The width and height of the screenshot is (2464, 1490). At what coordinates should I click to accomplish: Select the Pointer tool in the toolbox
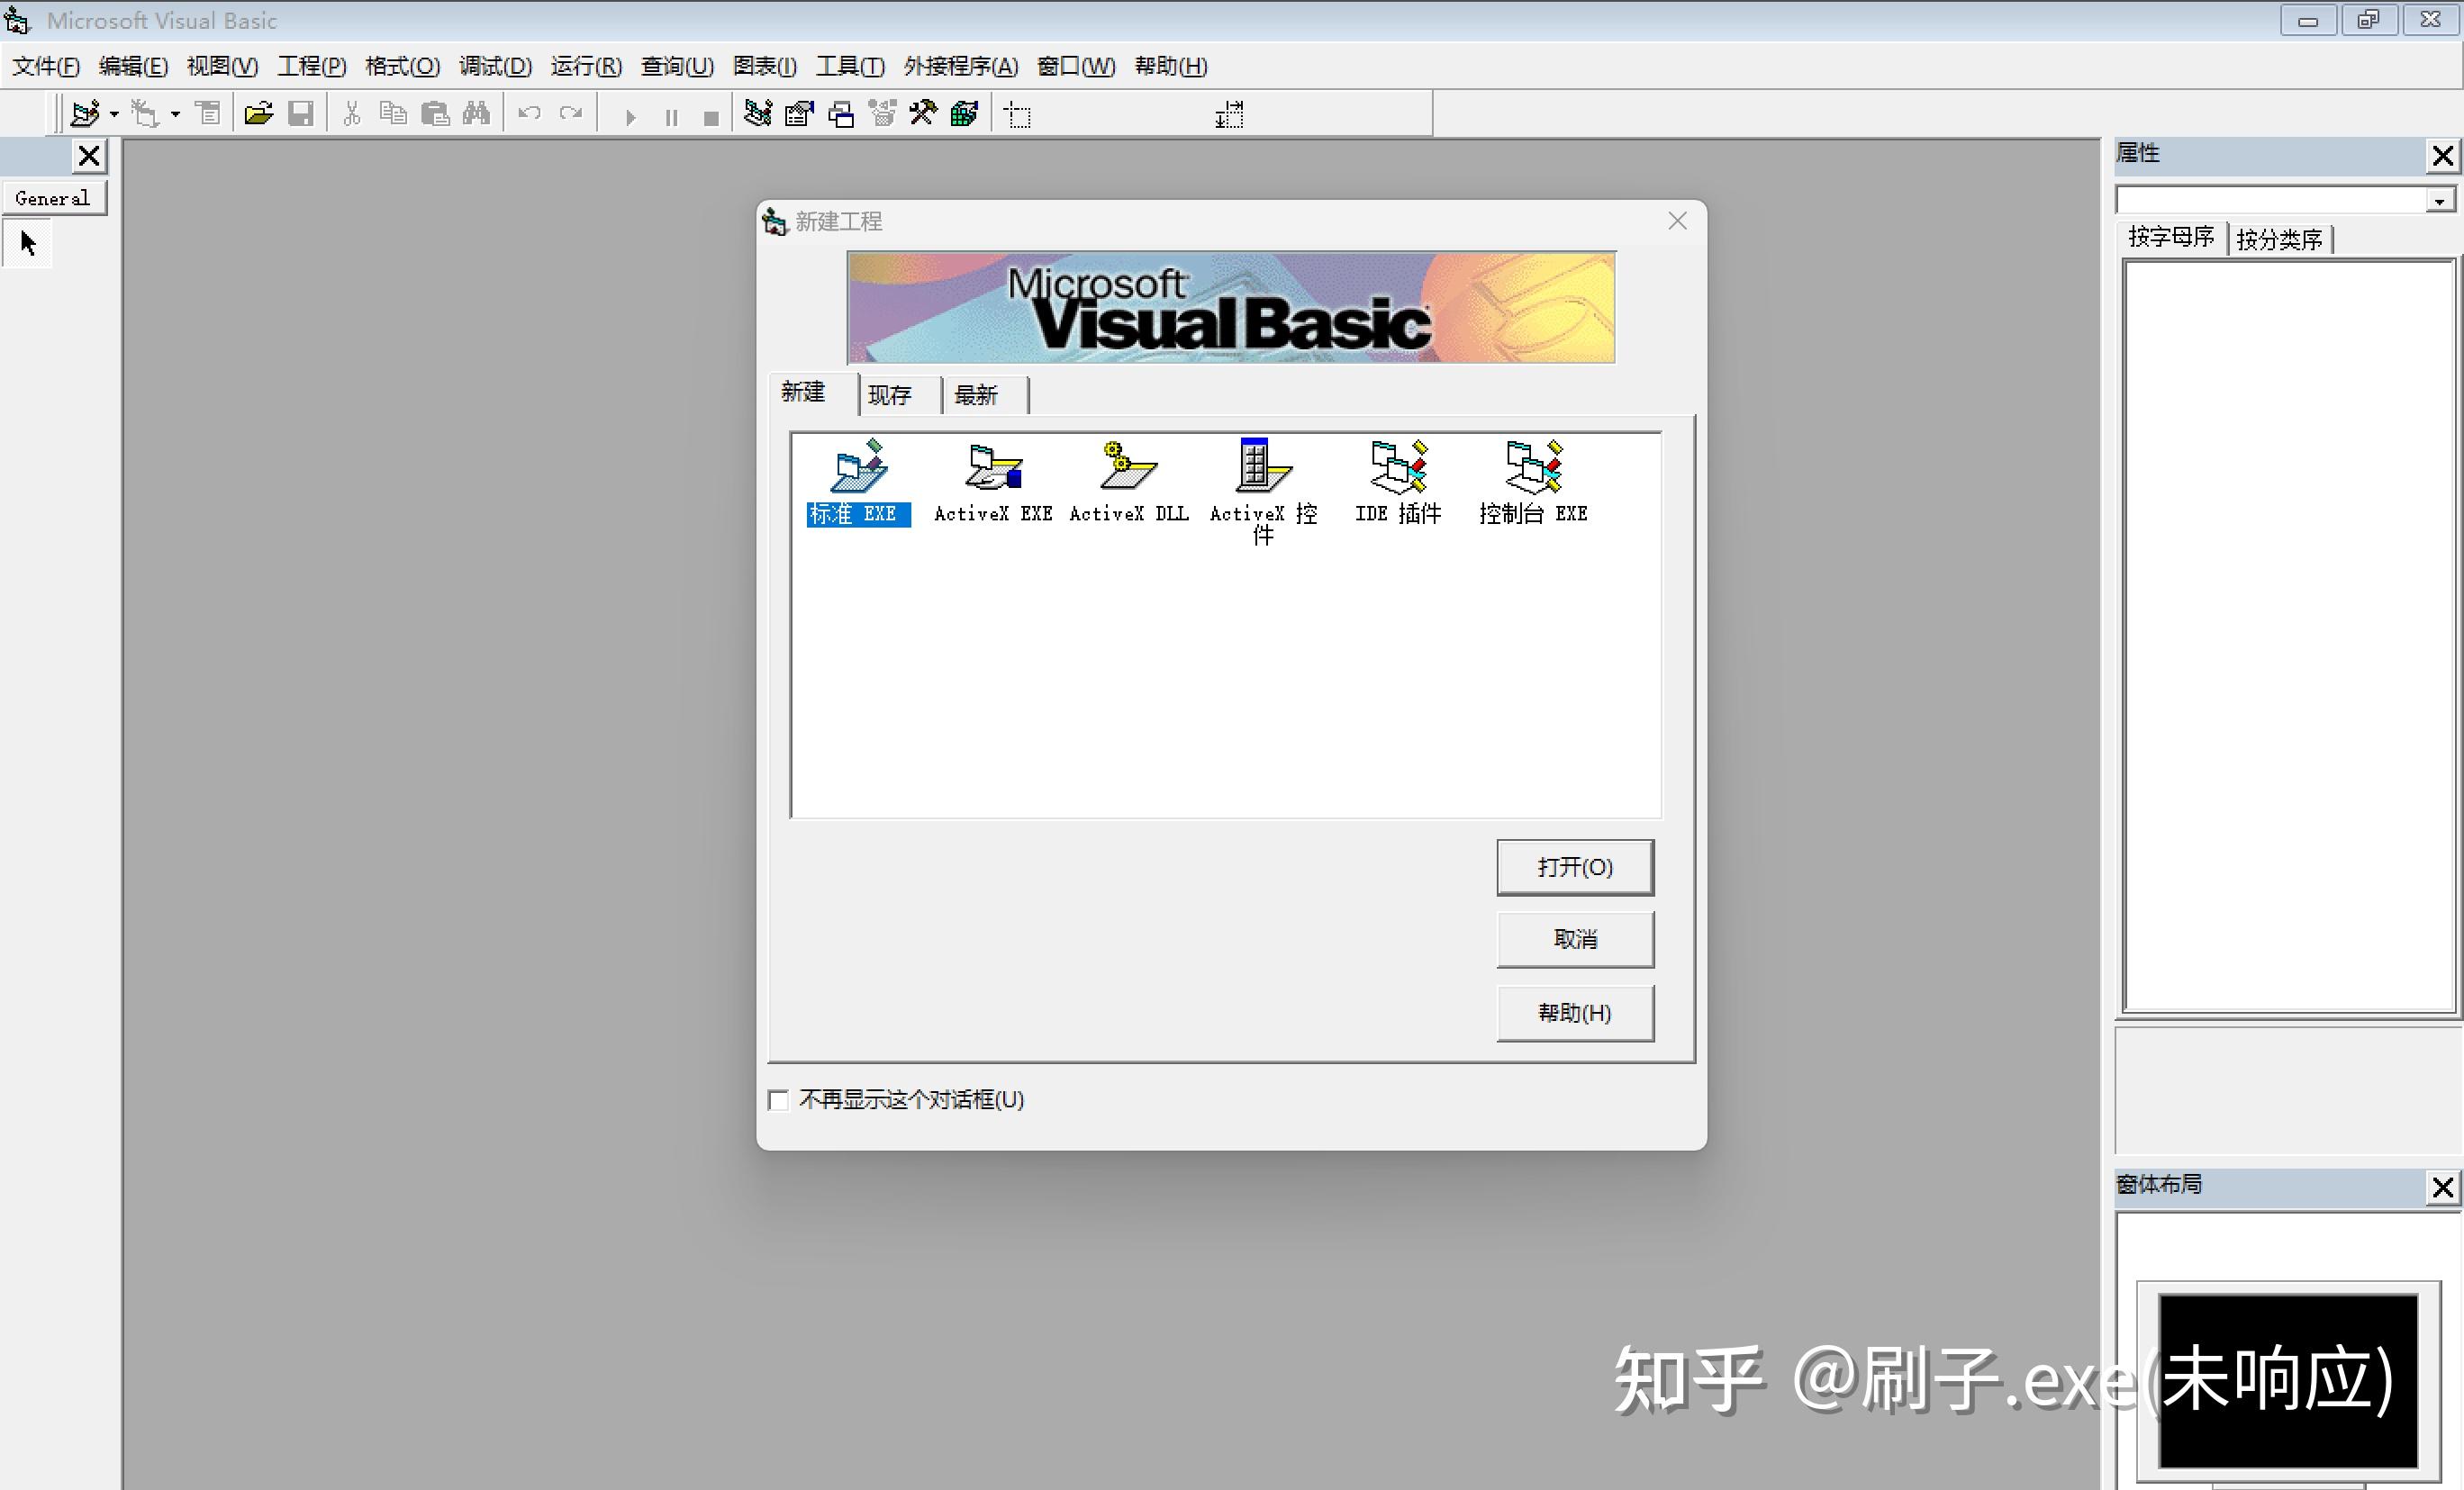tap(28, 243)
